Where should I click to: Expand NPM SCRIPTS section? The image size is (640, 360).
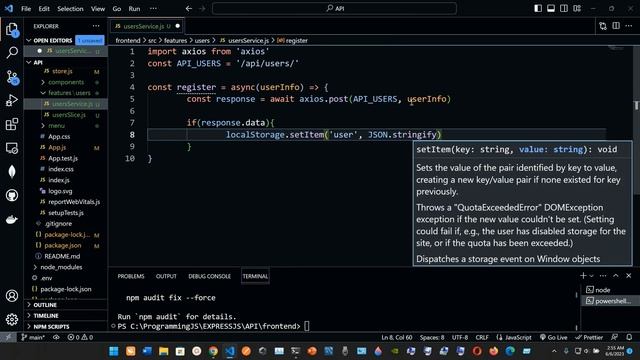click(x=51, y=327)
